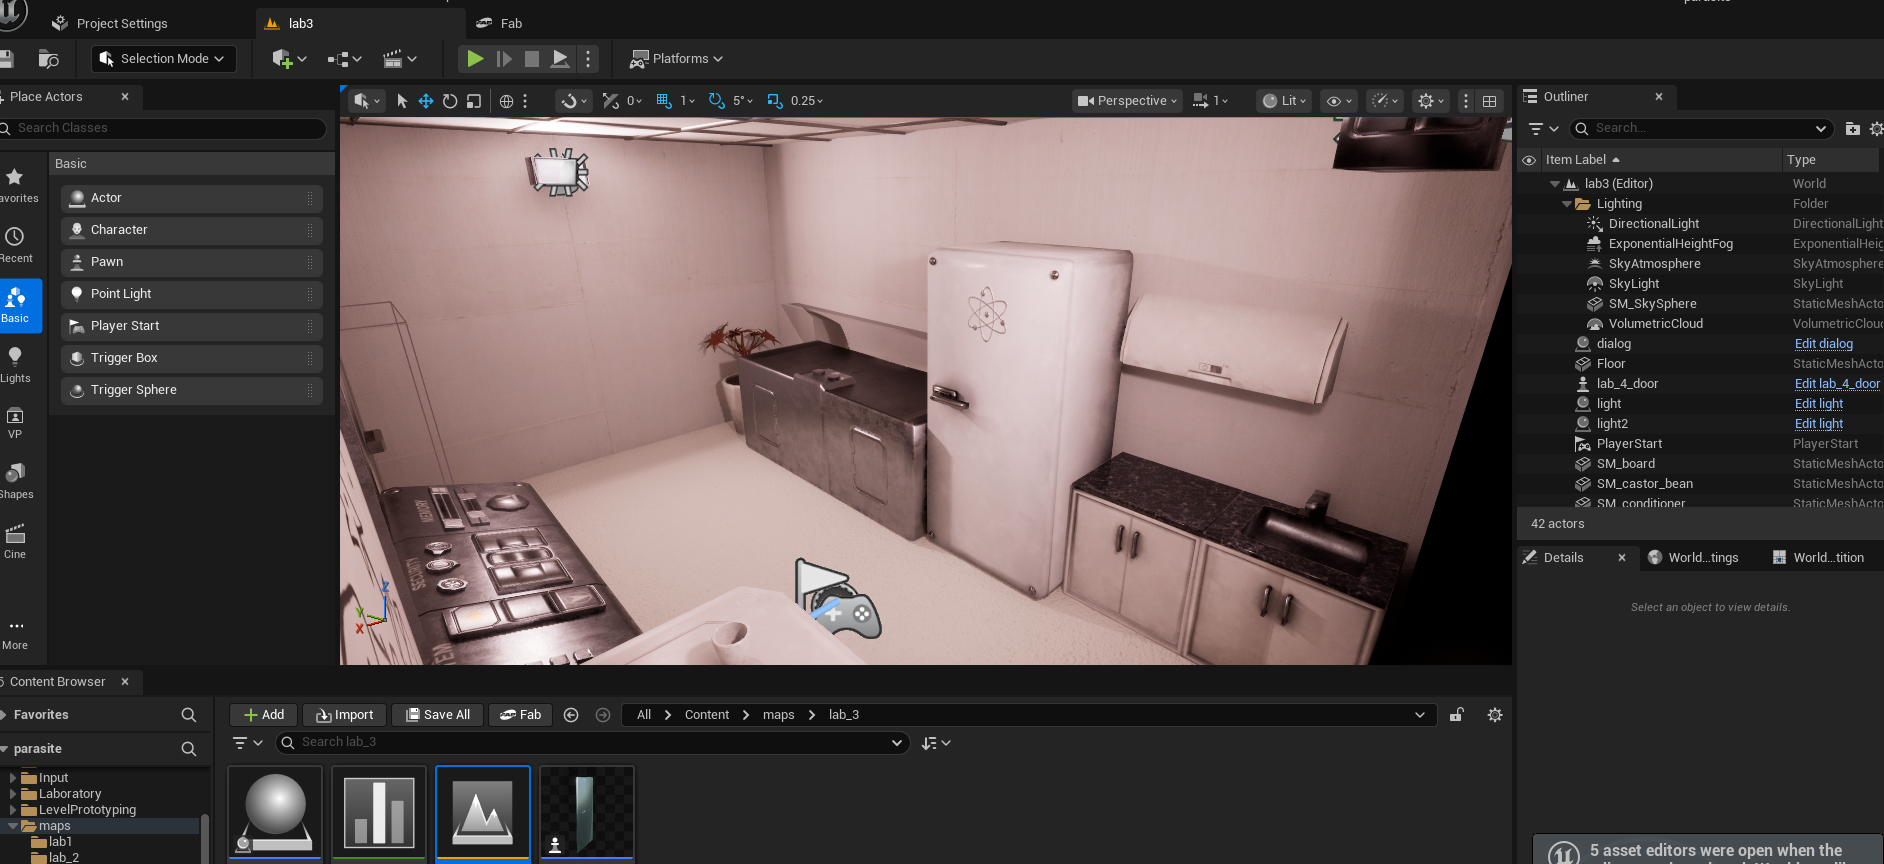Click the world coordinate system globe icon
Screen dimensions: 1884x864
[506, 101]
